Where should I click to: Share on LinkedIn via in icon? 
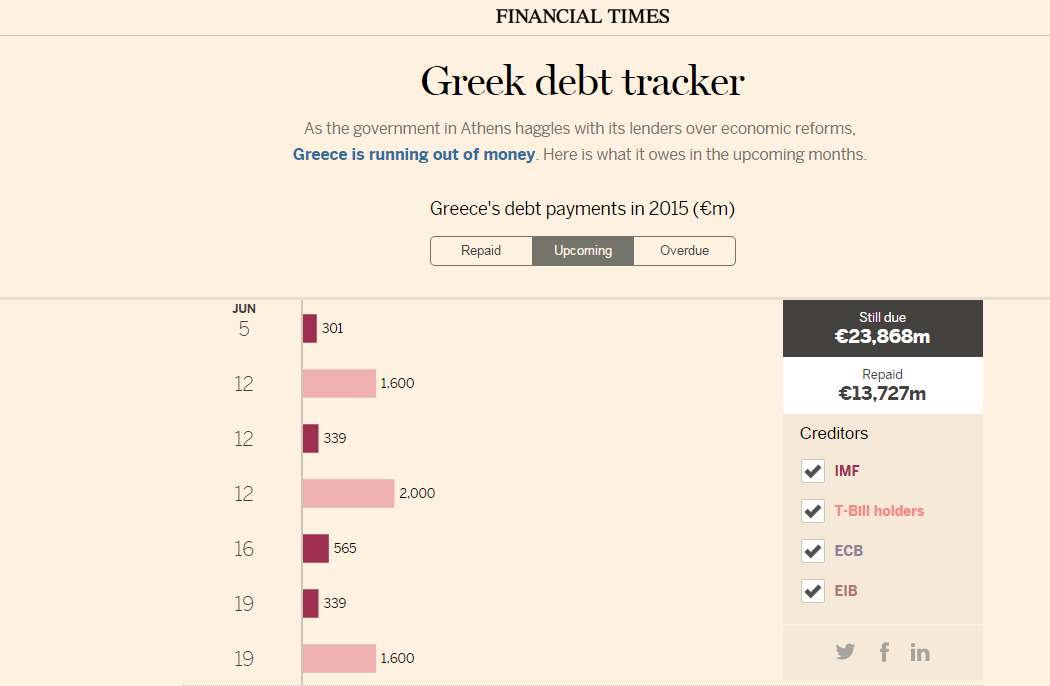[920, 652]
